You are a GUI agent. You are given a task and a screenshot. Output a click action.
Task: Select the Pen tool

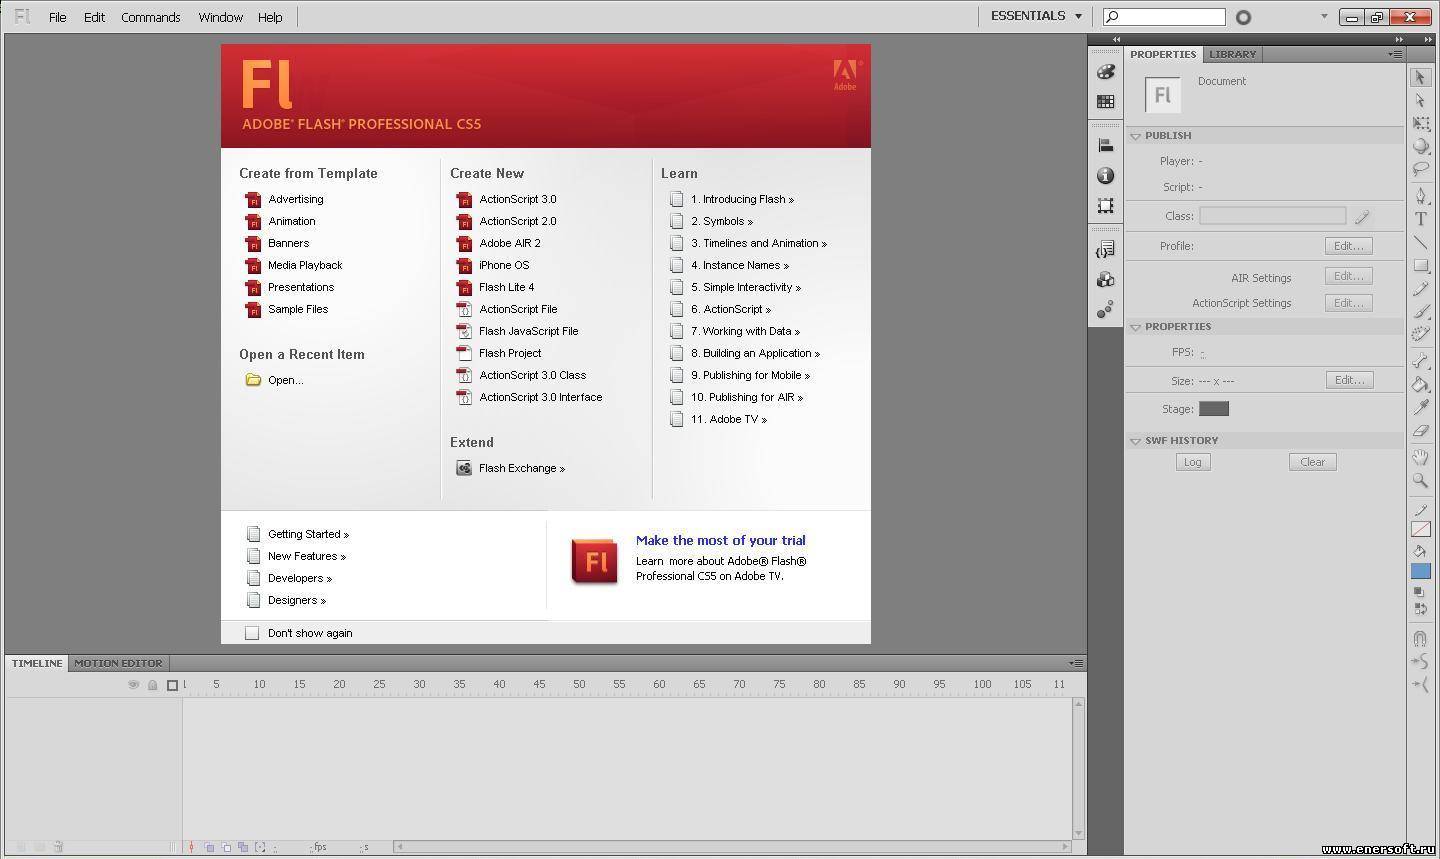point(1420,195)
